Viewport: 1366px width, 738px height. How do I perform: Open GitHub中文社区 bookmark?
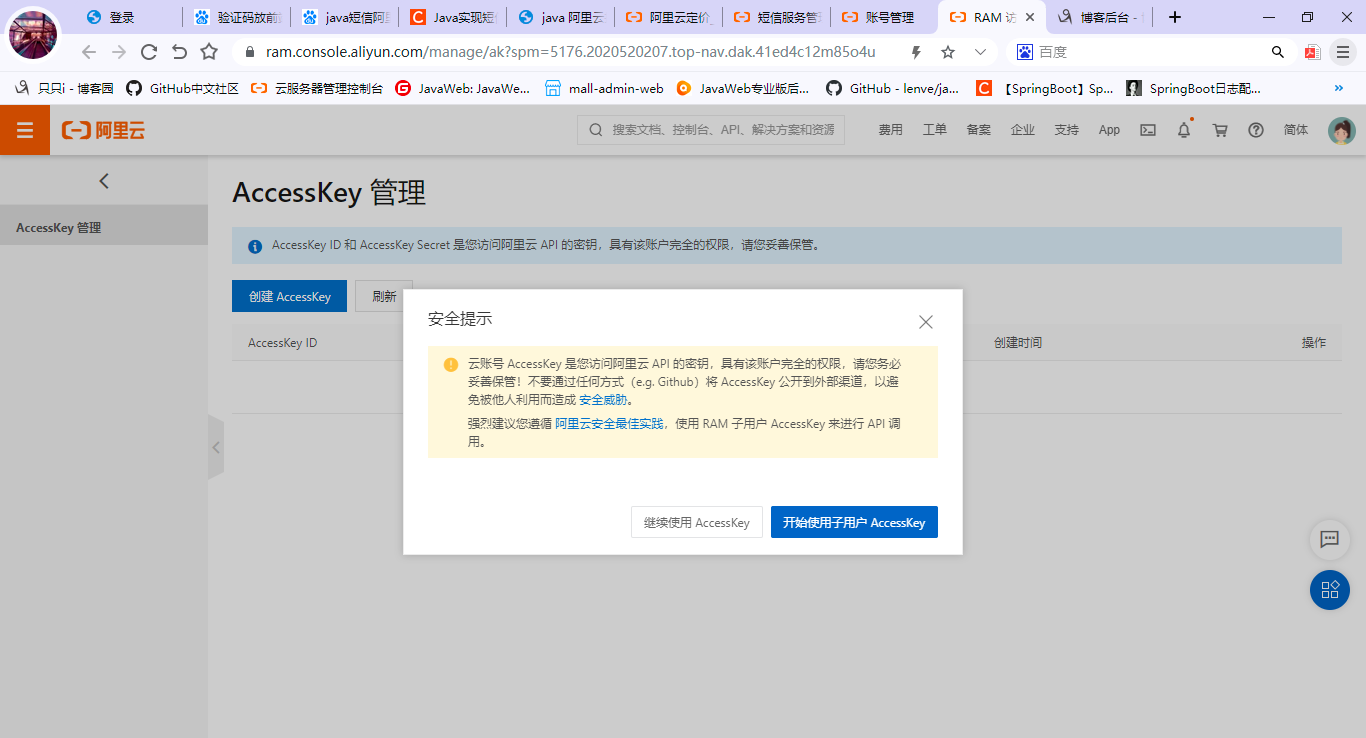(183, 88)
